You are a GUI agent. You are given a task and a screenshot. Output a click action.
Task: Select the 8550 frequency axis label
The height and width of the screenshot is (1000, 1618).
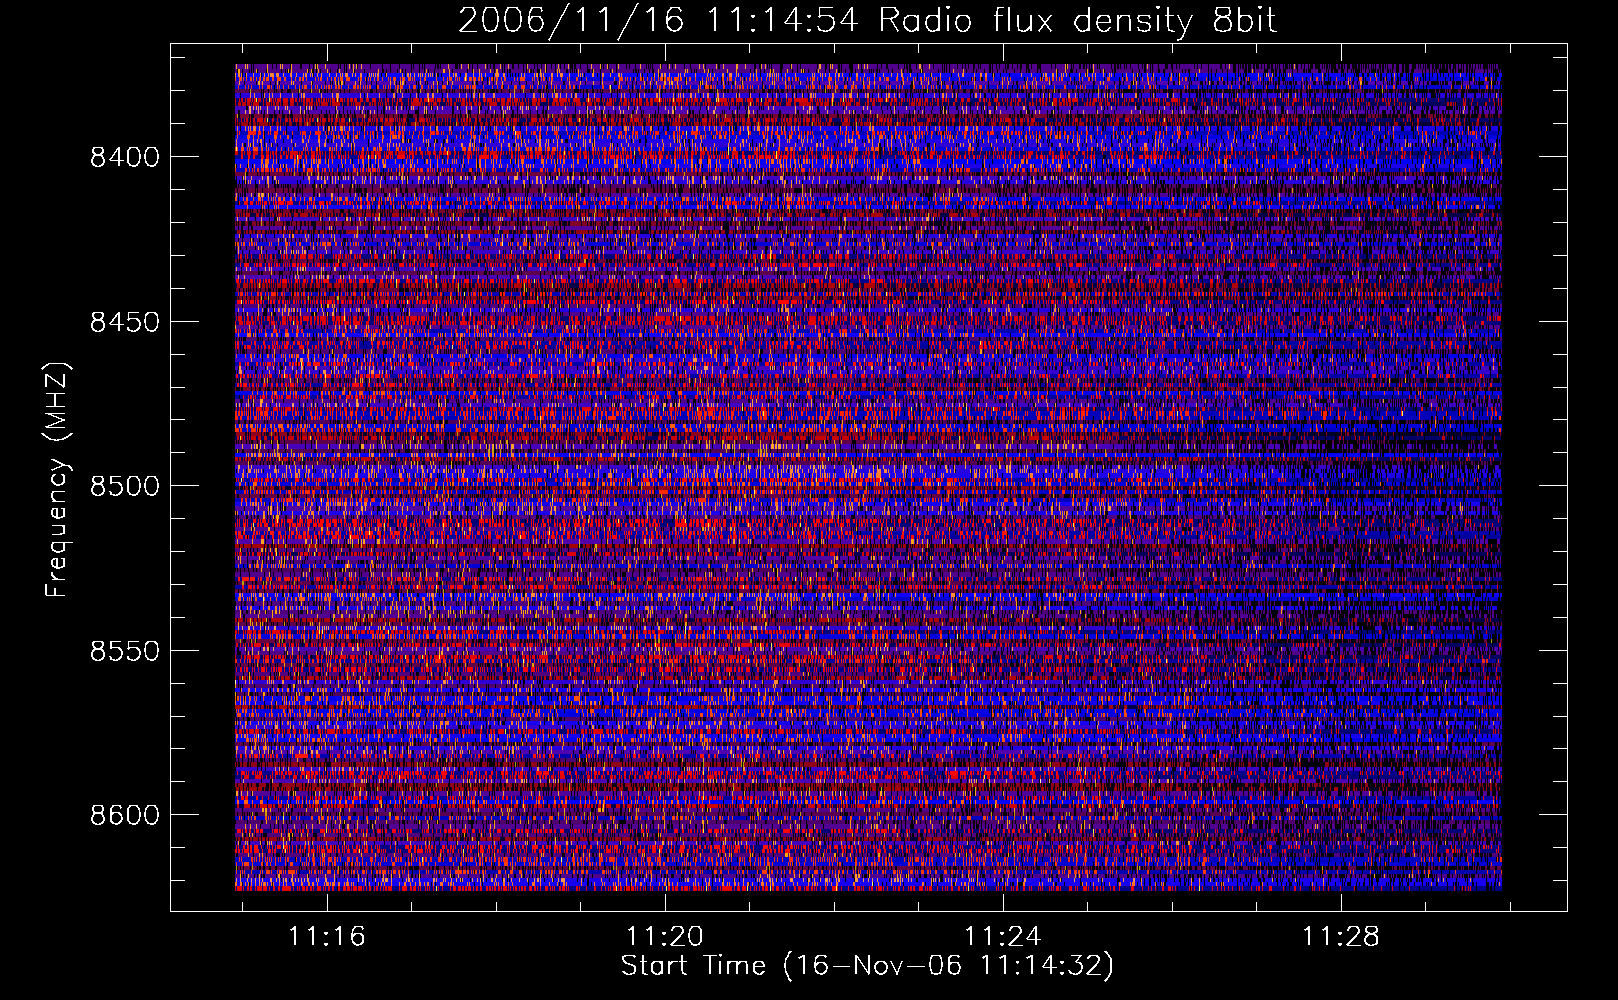coord(124,651)
